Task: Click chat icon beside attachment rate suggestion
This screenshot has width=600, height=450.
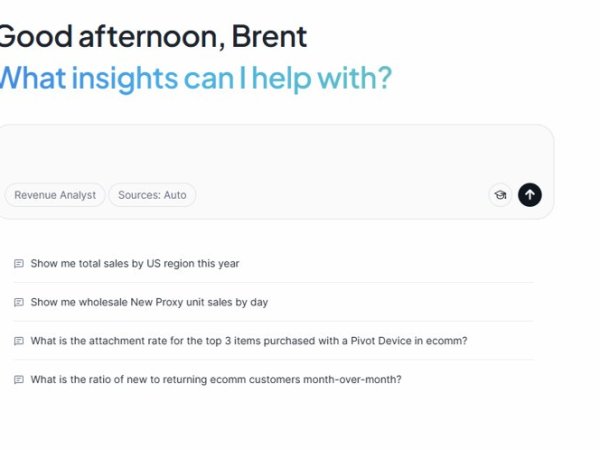Action: pos(19,341)
